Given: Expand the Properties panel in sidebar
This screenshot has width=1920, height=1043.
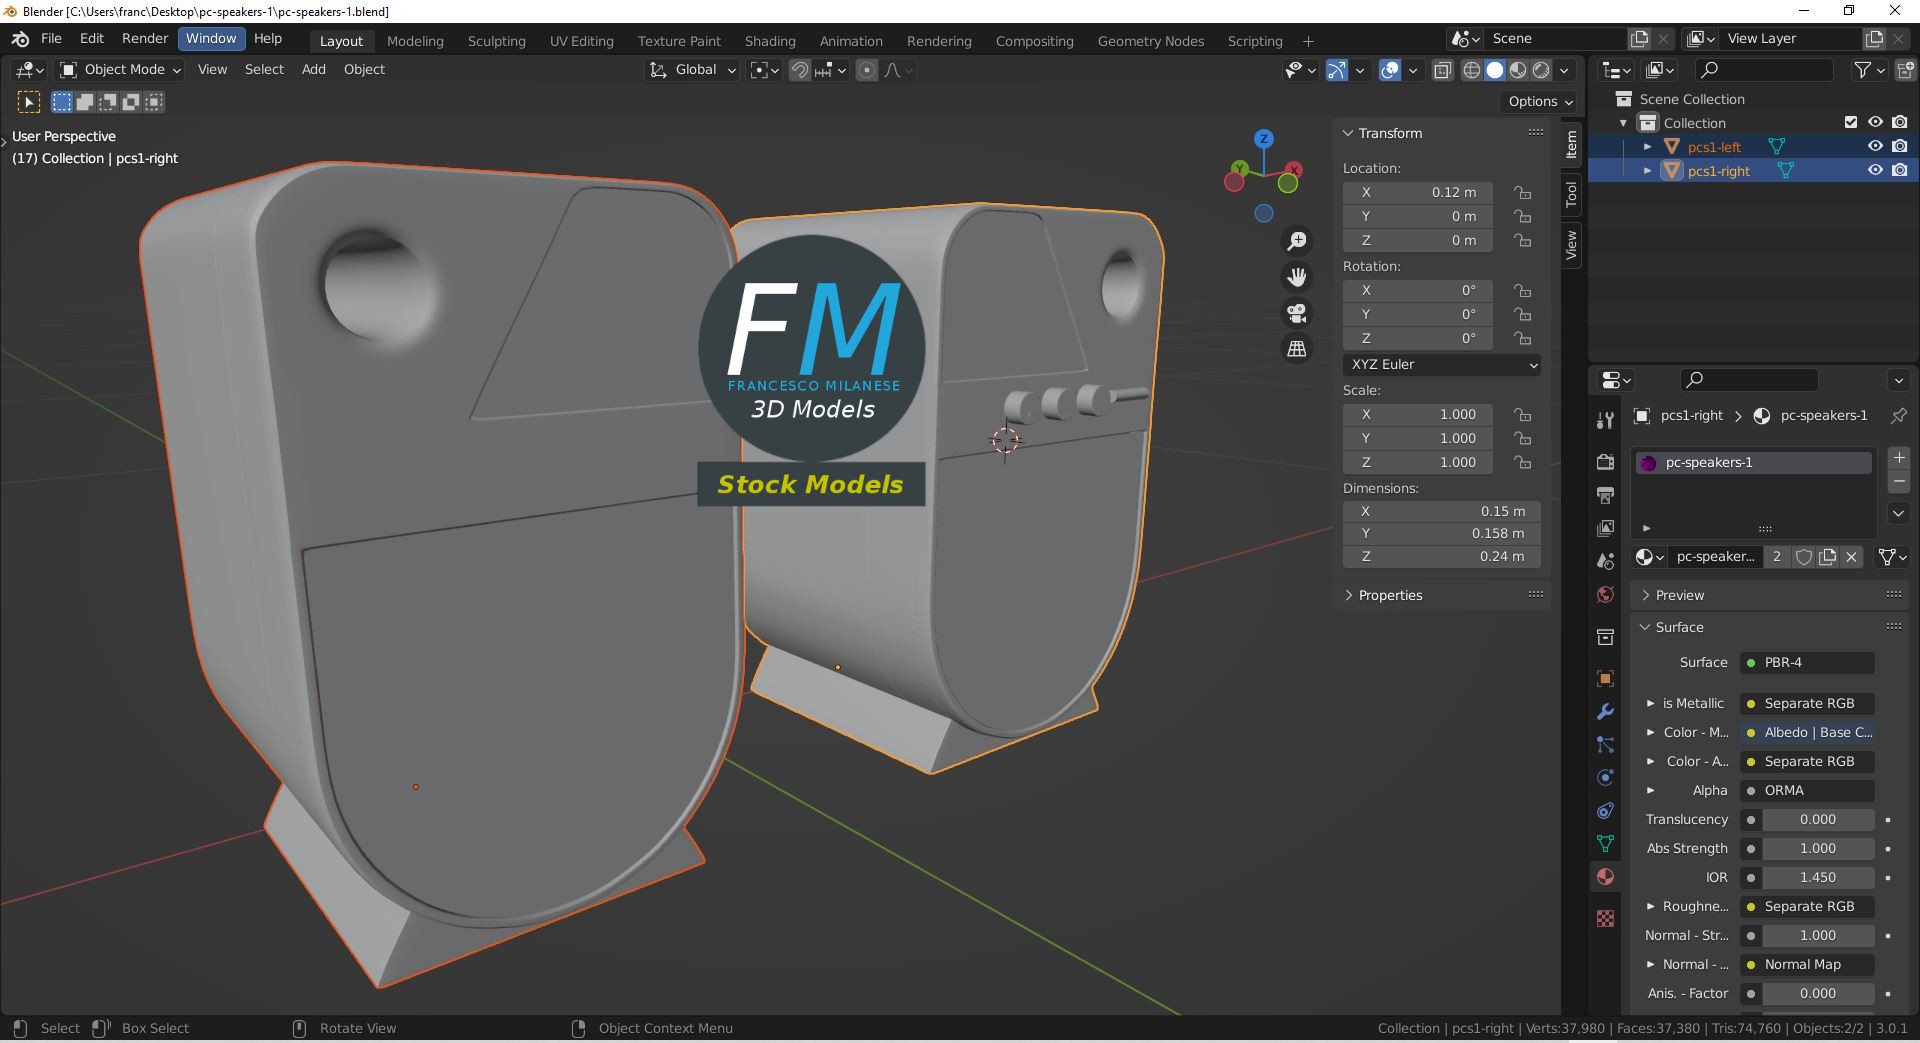Looking at the screenshot, I should pos(1348,595).
